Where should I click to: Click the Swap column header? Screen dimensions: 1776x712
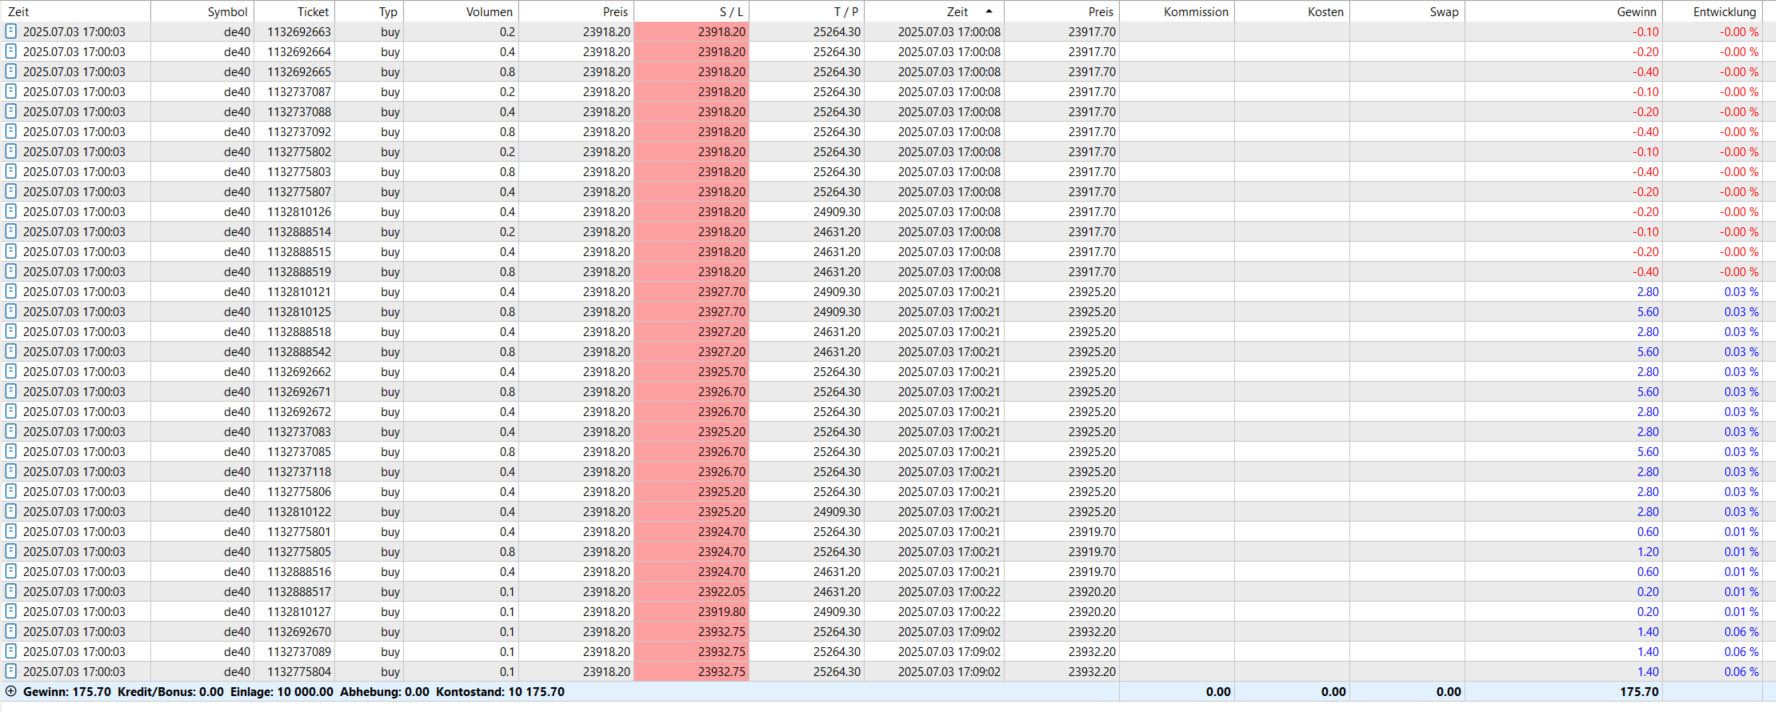click(1407, 12)
